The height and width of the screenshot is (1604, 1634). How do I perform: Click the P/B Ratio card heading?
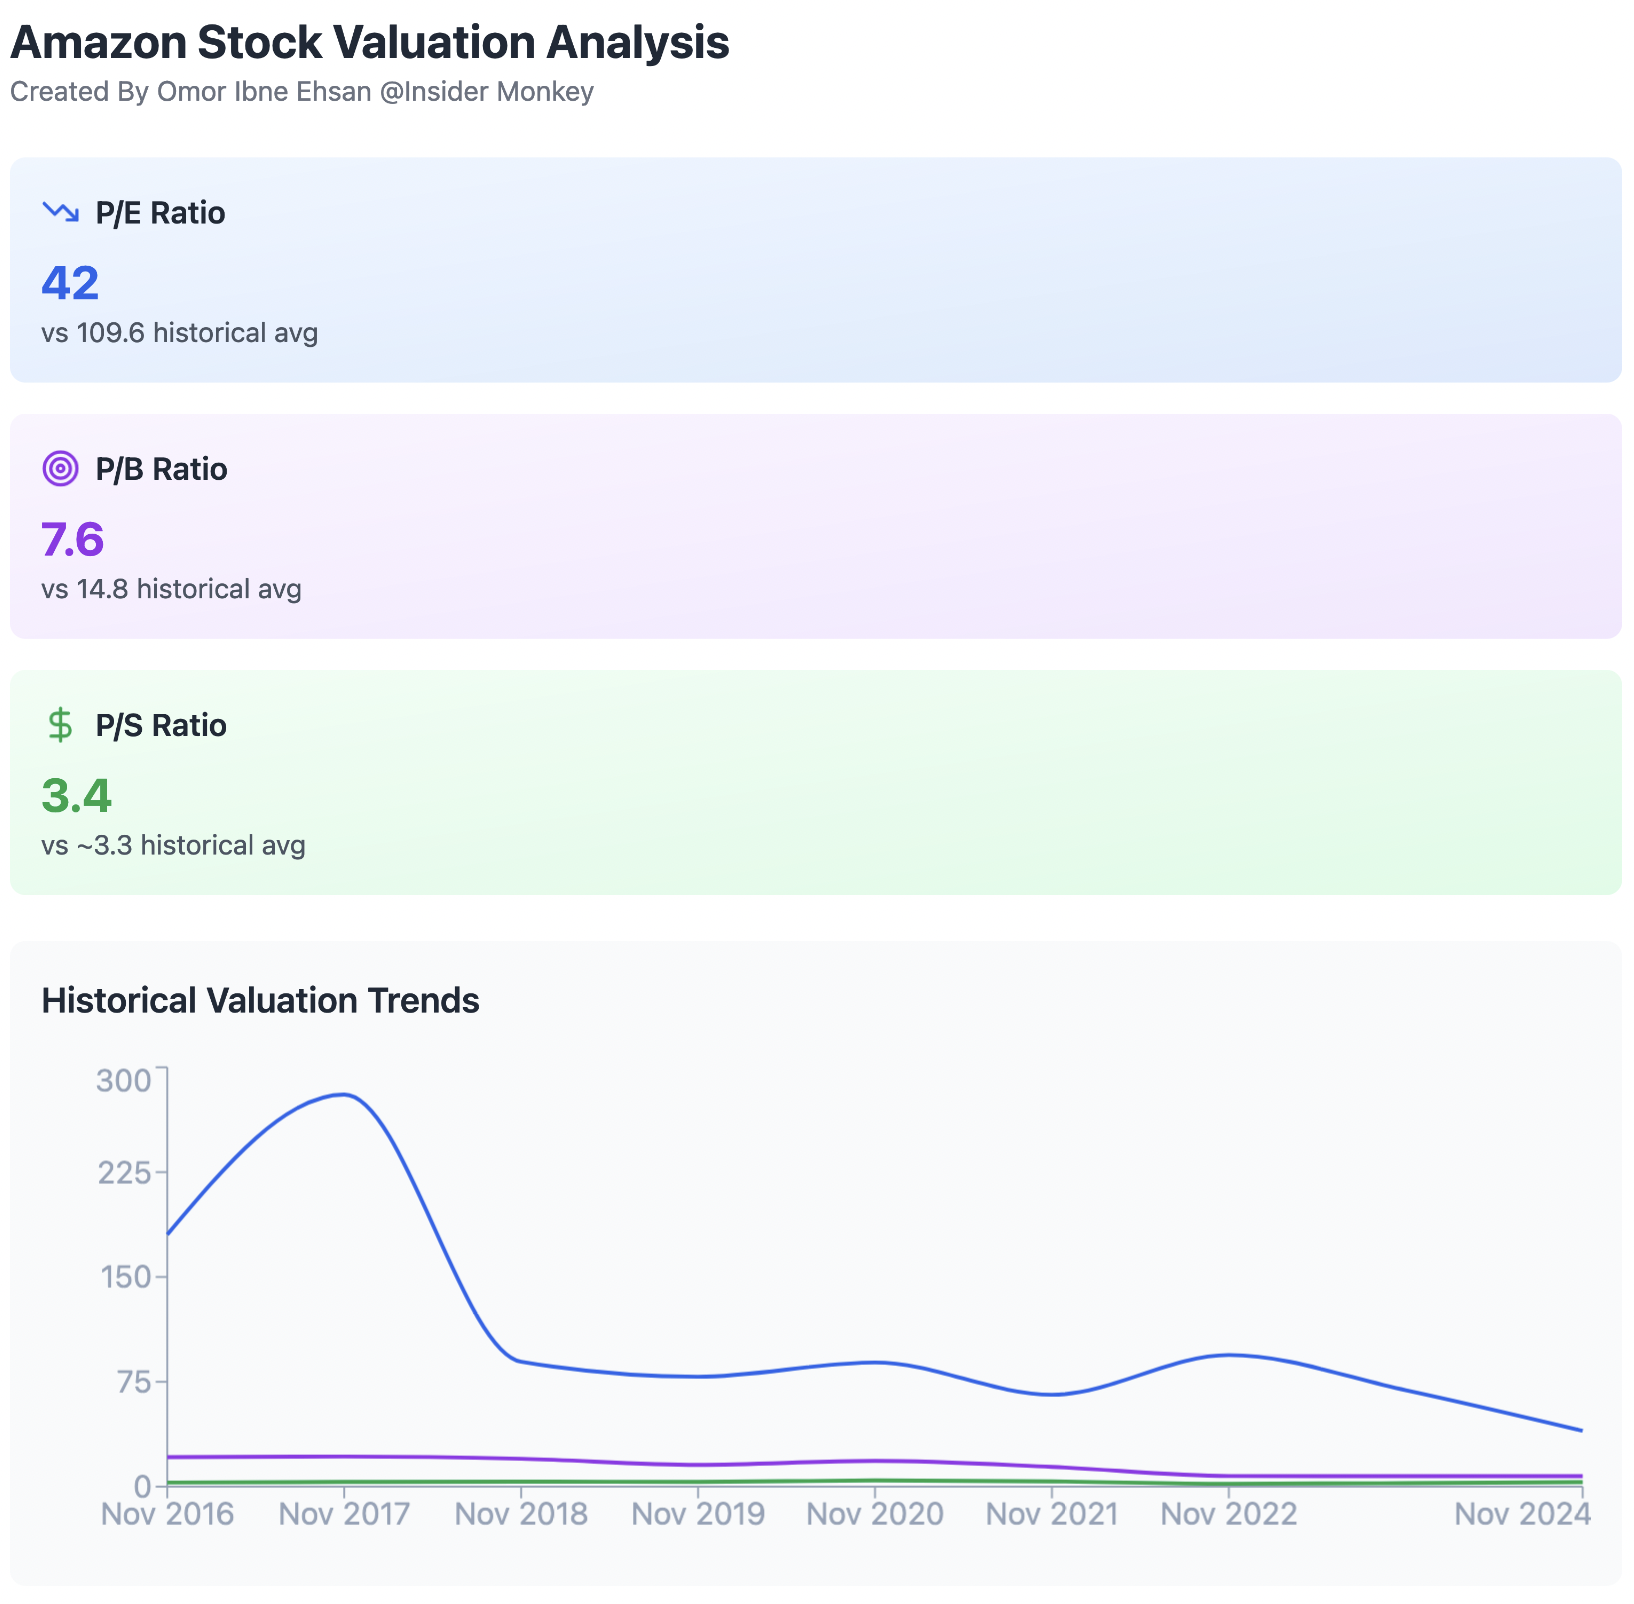[x=161, y=469]
